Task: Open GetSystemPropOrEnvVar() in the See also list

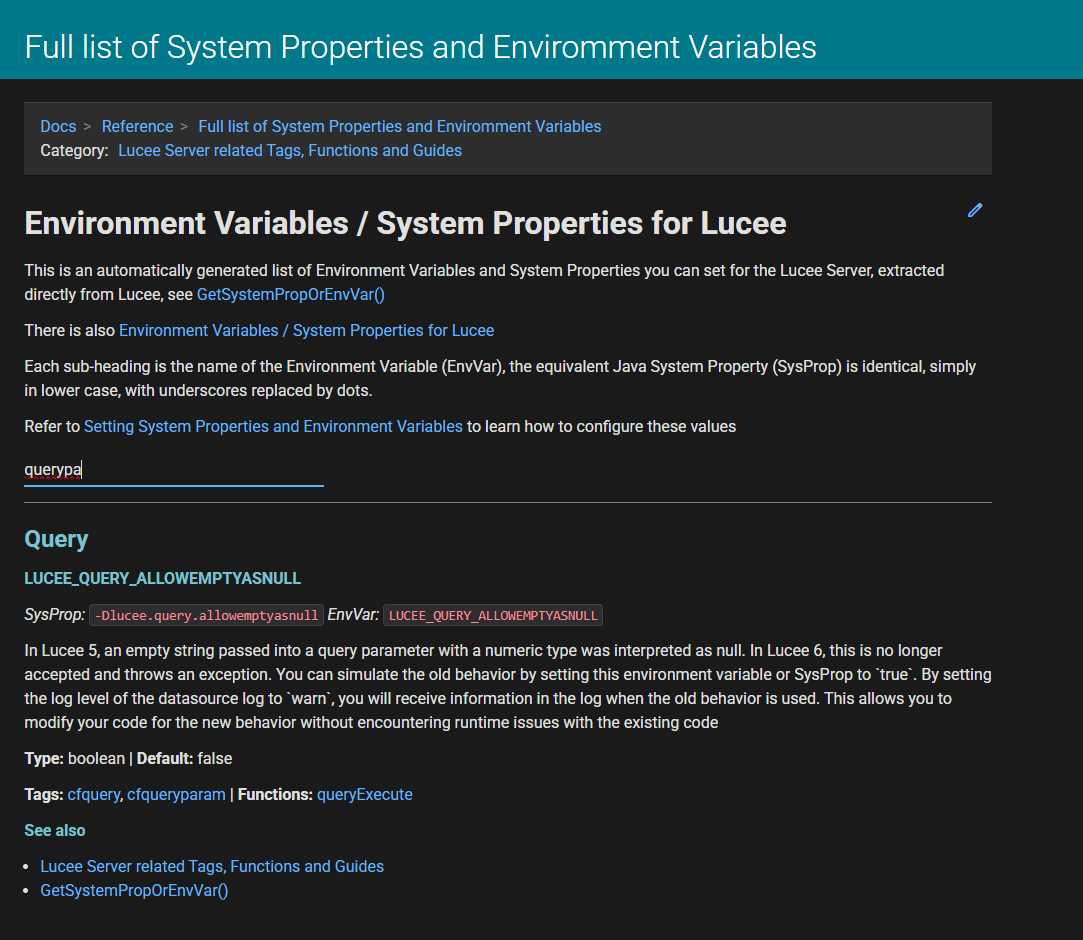Action: point(134,890)
